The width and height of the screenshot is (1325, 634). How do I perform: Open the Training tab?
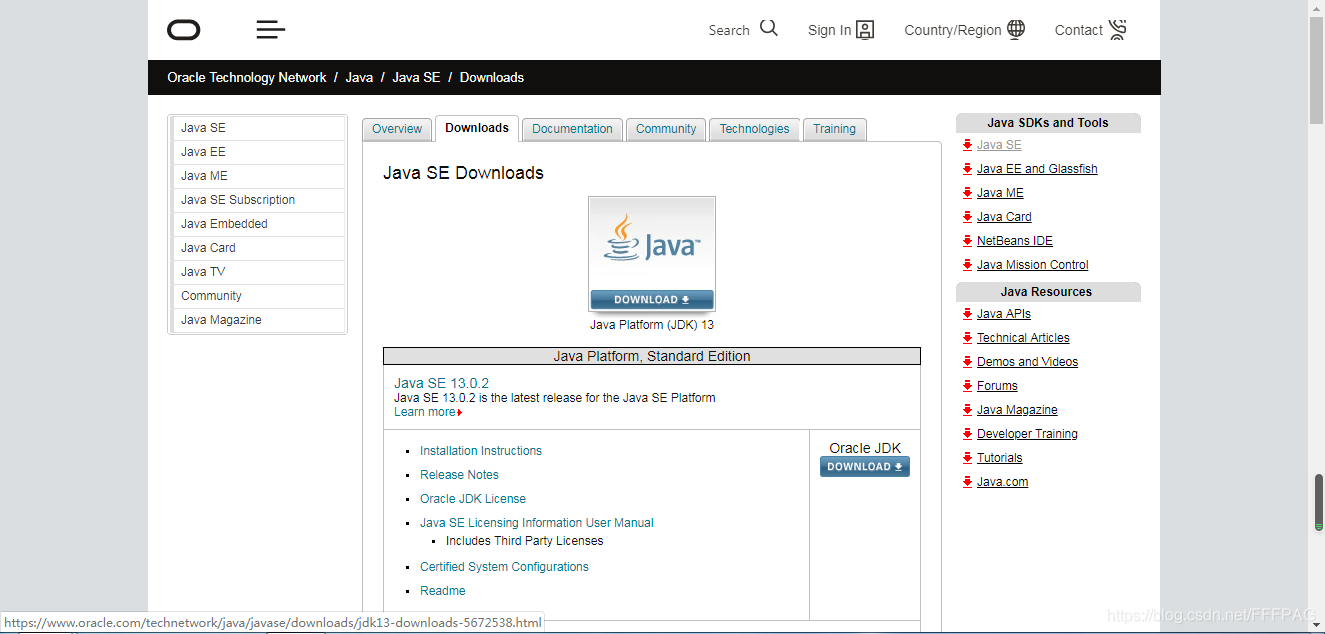[834, 129]
